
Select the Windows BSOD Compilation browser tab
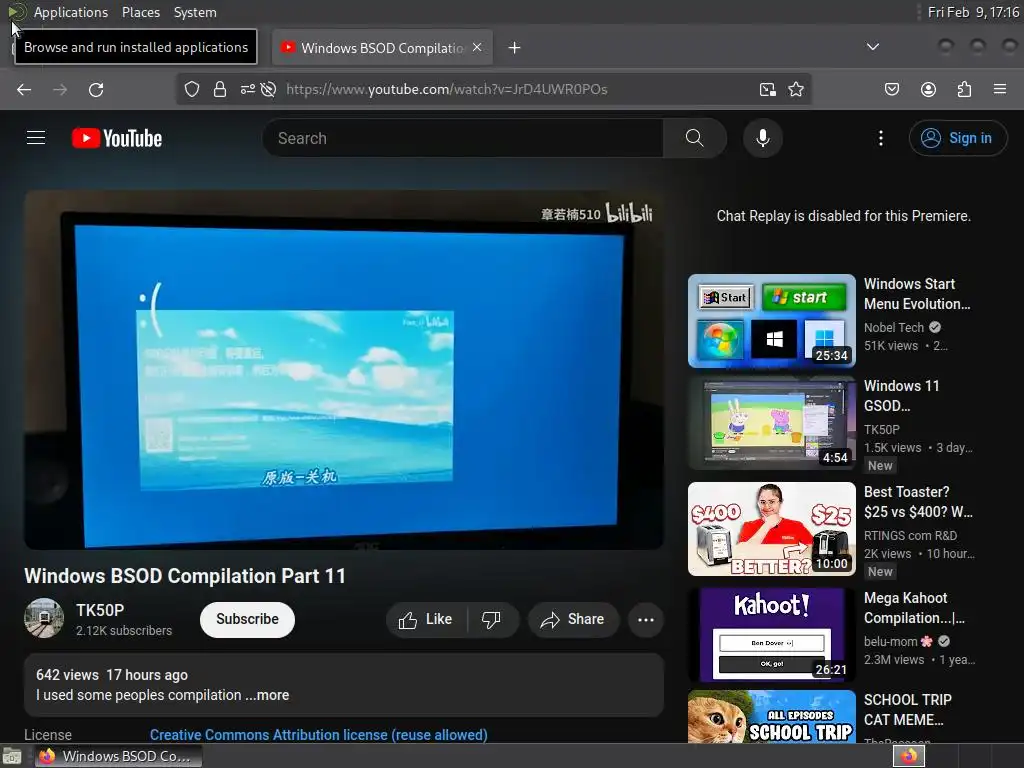pyautogui.click(x=382, y=48)
